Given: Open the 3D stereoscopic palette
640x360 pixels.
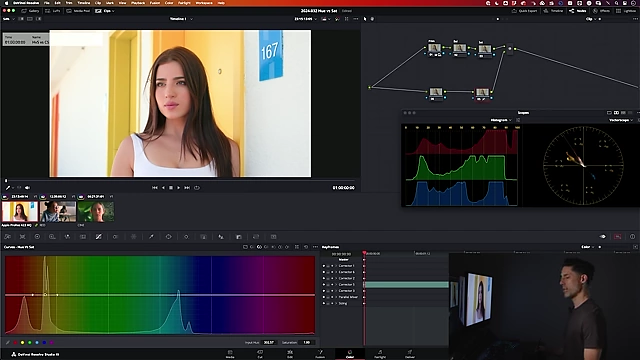Looking at the screenshot, I should point(273,237).
